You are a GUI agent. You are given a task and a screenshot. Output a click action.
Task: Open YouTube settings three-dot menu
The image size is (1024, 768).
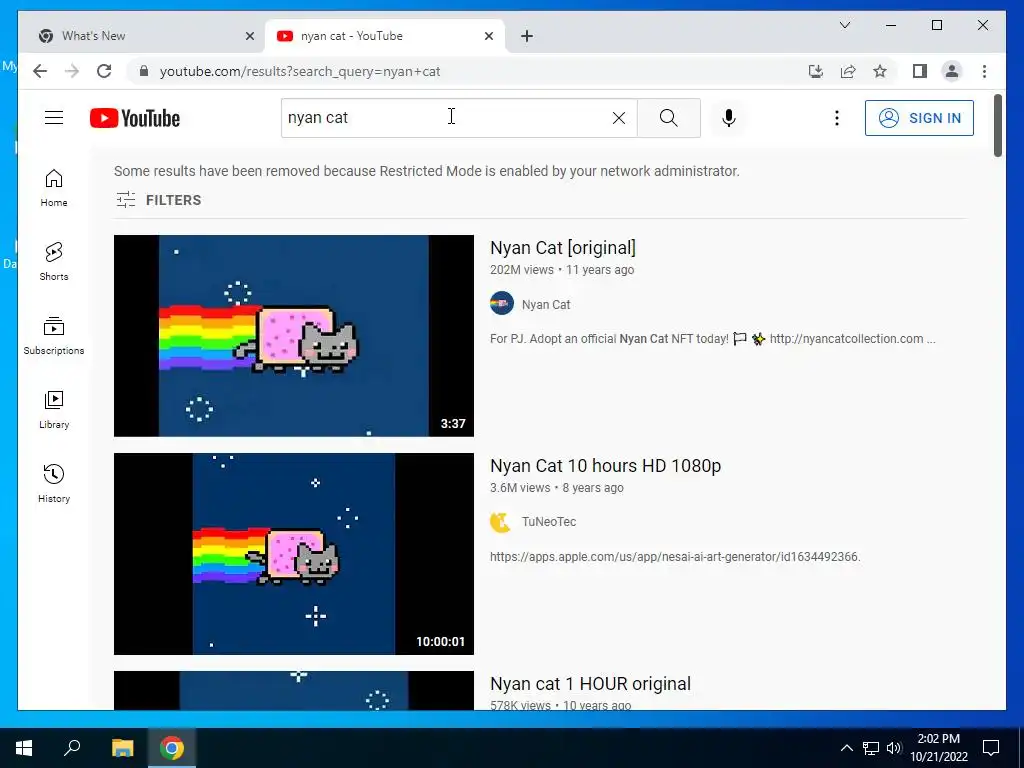tap(837, 118)
